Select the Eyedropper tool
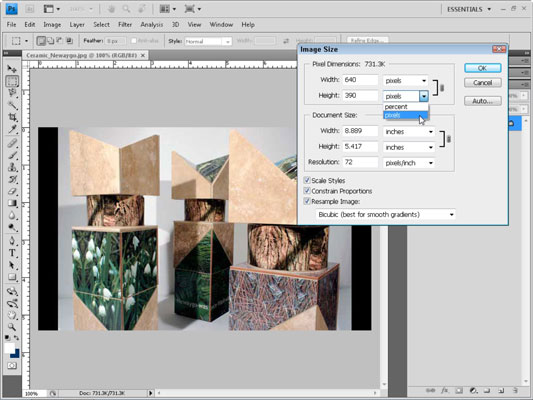This screenshot has height=400, width=533. pos(12,129)
